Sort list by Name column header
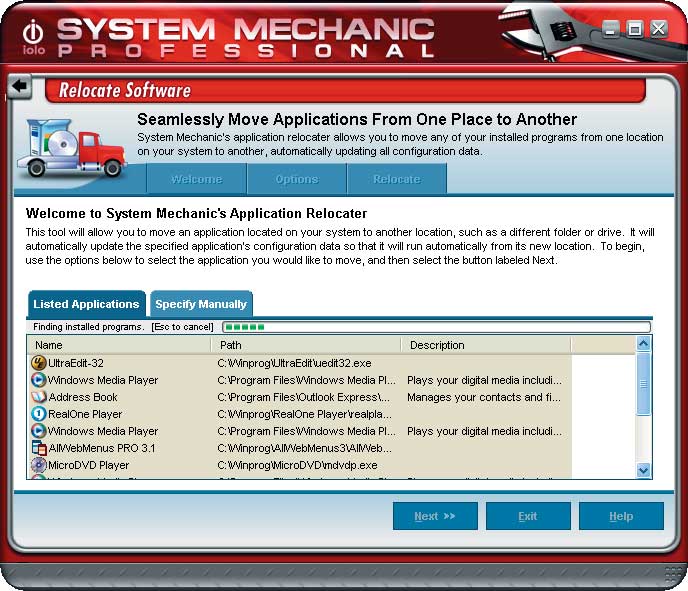Screen dimensions: 688x591 (x=119, y=345)
